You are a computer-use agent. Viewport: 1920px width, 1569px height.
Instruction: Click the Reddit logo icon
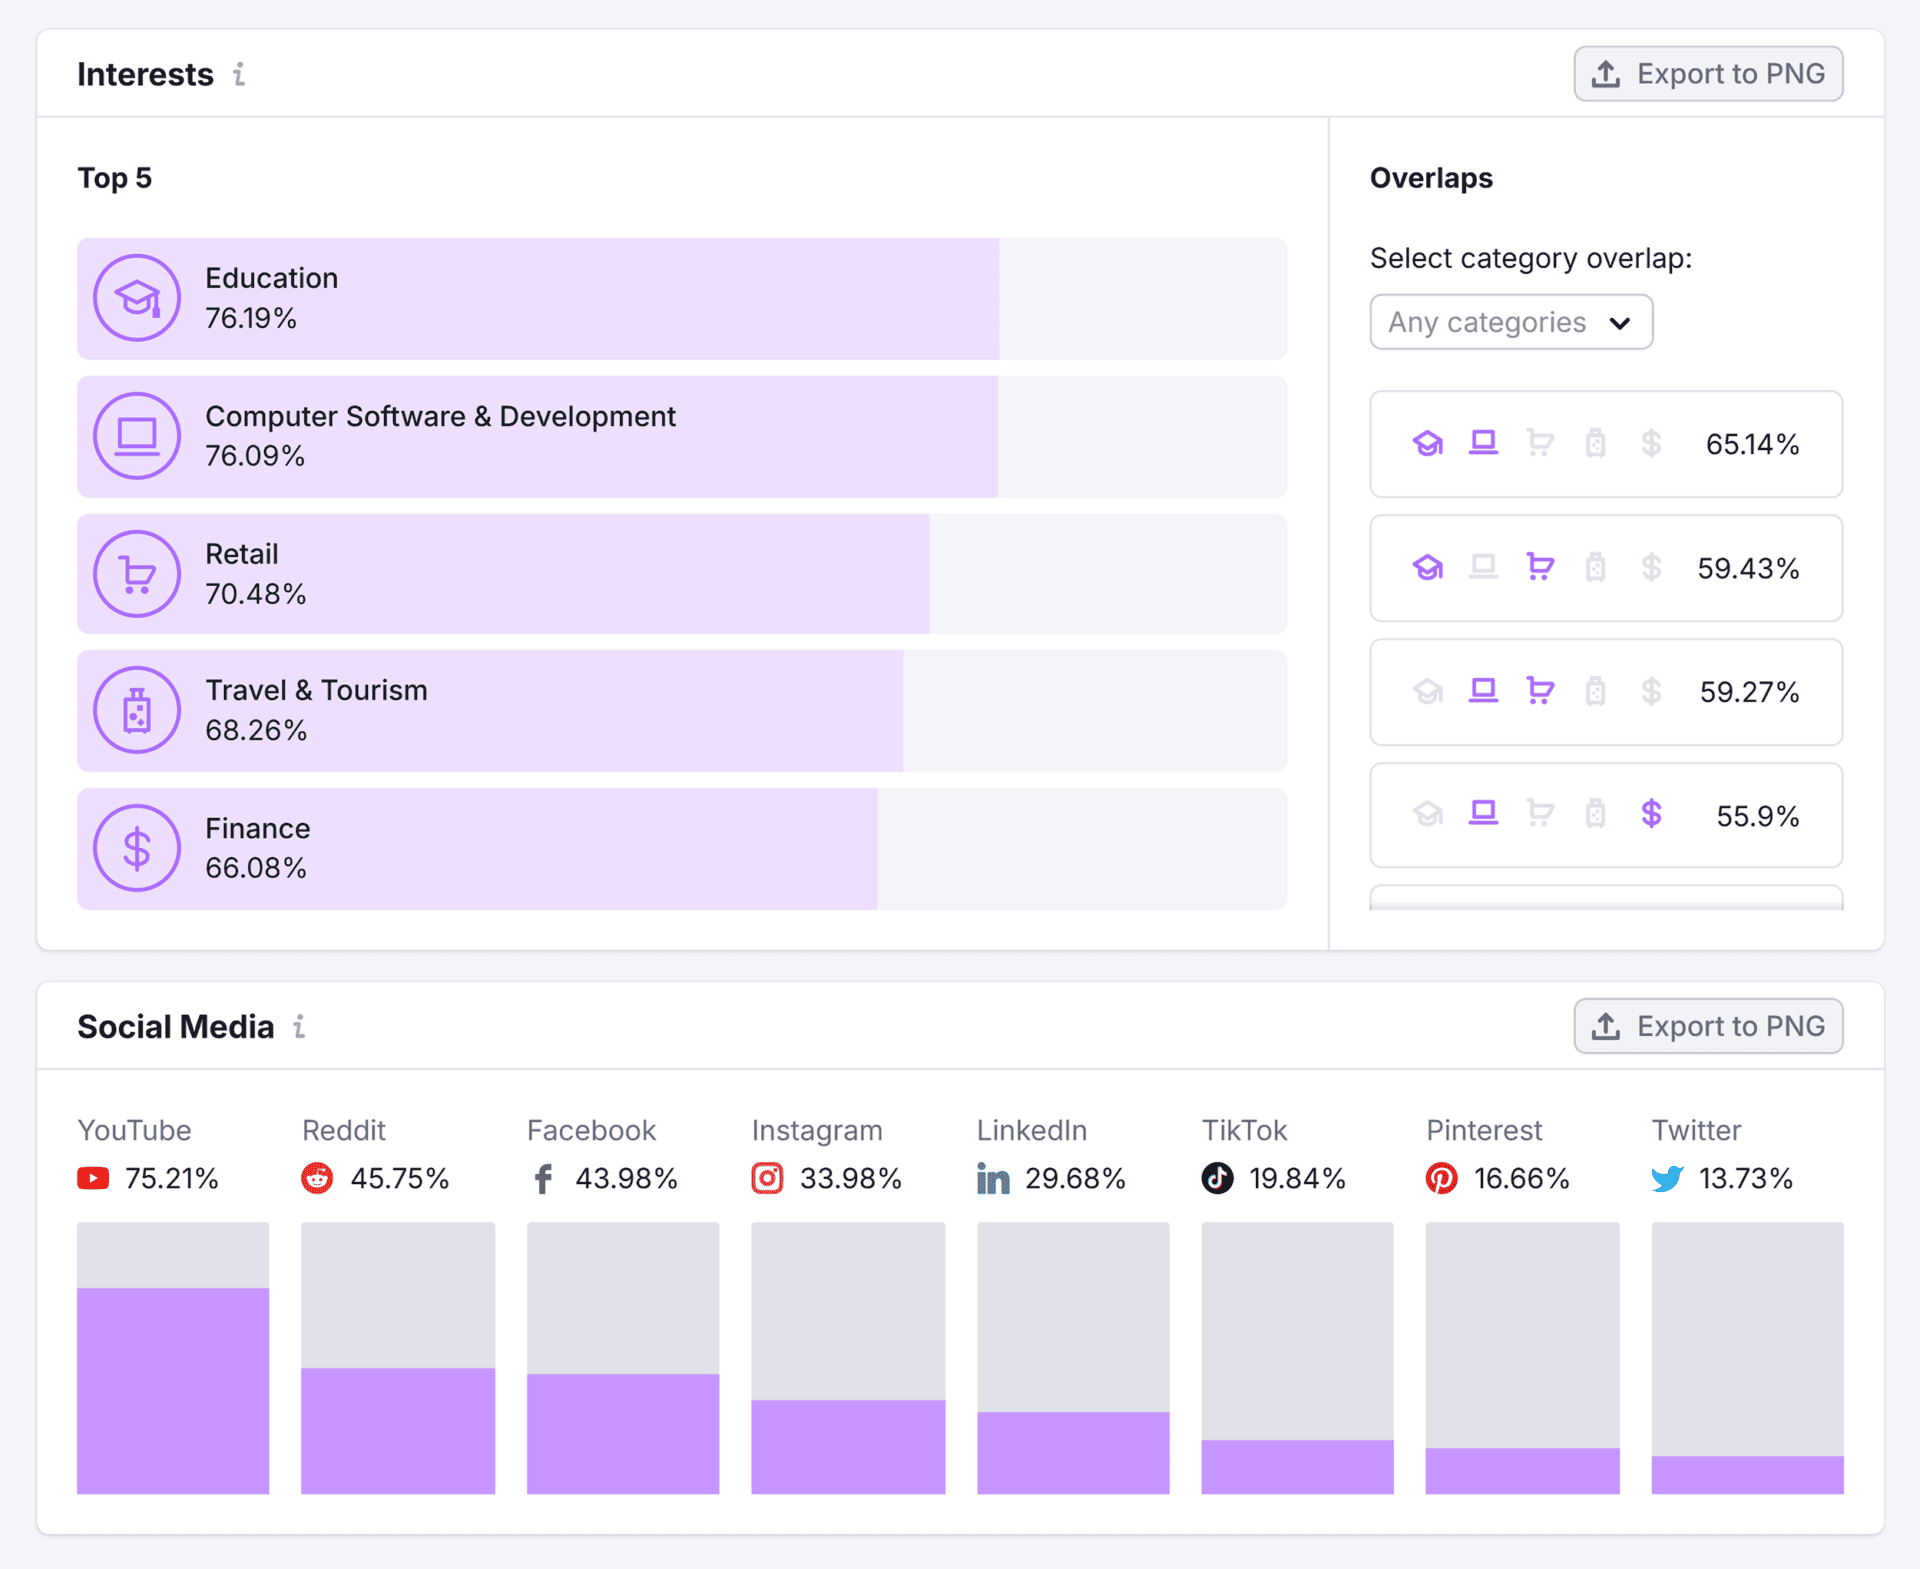tap(317, 1178)
